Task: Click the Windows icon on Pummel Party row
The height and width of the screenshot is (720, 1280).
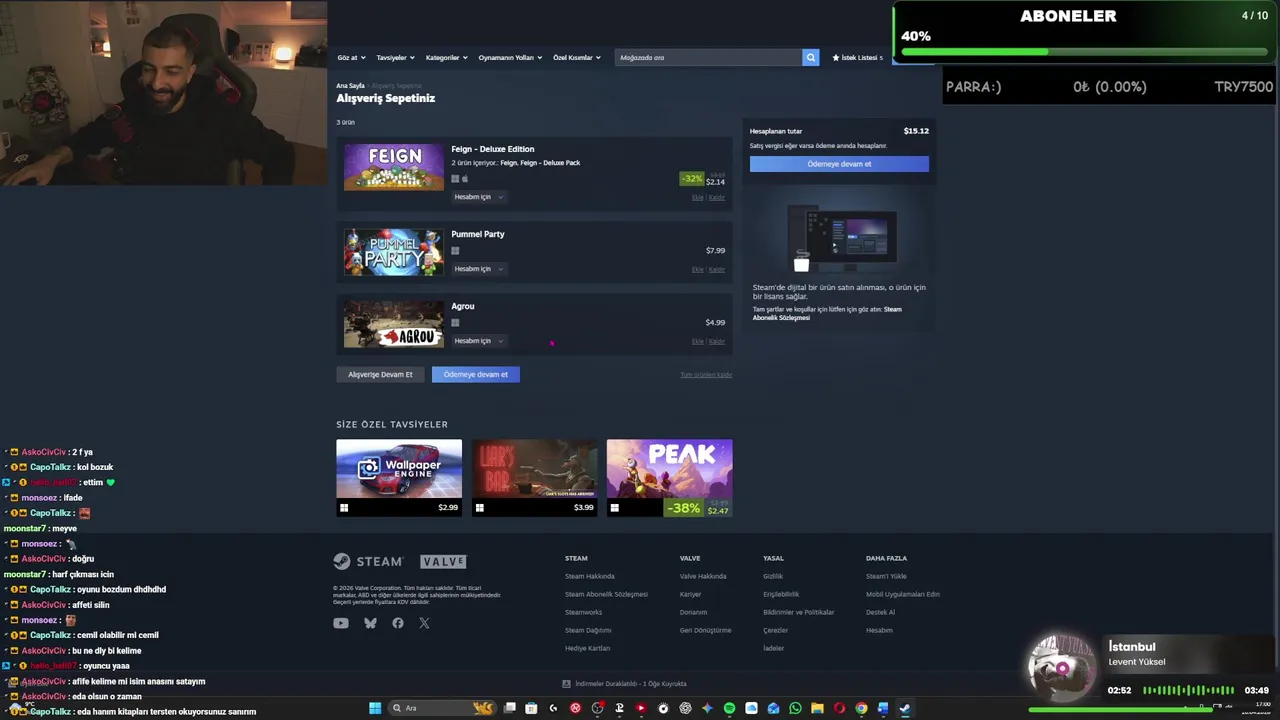Action: [455, 251]
